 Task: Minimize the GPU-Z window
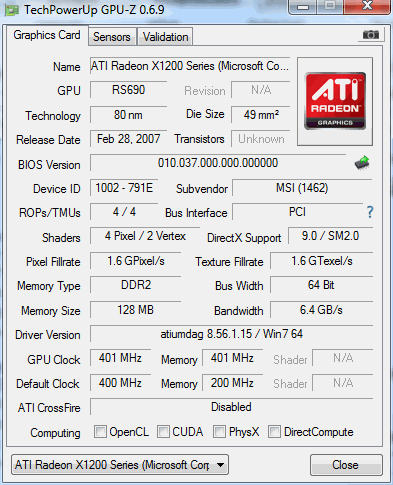pyautogui.click(x=303, y=7)
